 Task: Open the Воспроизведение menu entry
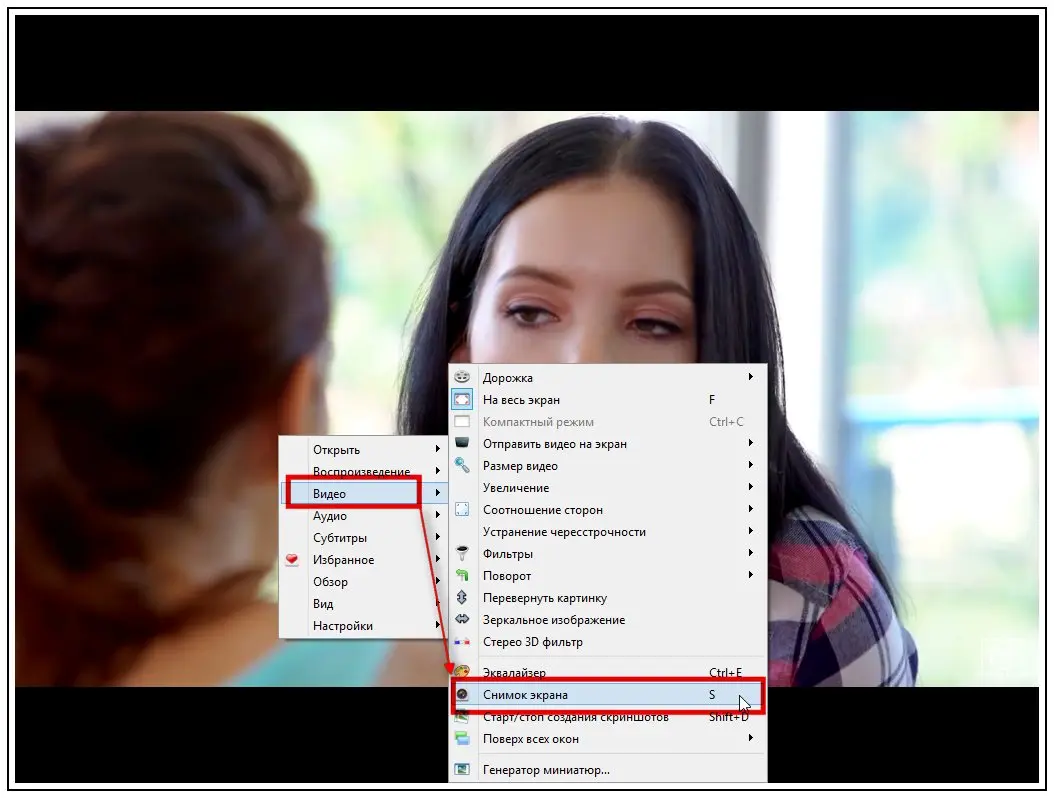[363, 471]
